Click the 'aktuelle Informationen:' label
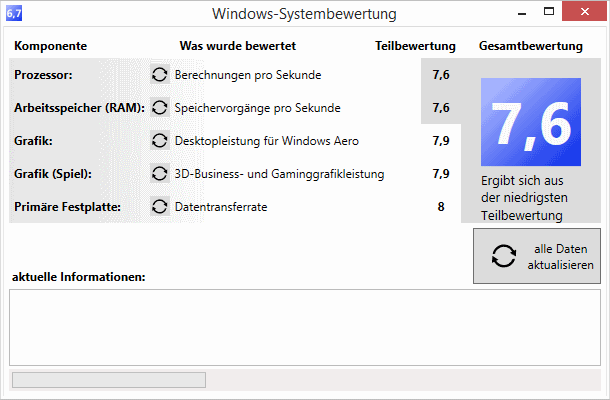Screen dimensions: 610x400 (79, 277)
